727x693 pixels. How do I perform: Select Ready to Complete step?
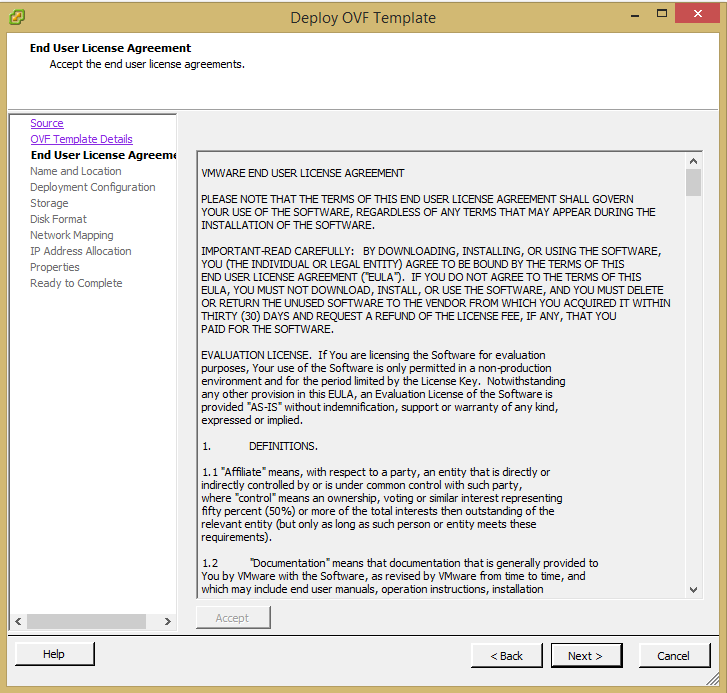(76, 283)
